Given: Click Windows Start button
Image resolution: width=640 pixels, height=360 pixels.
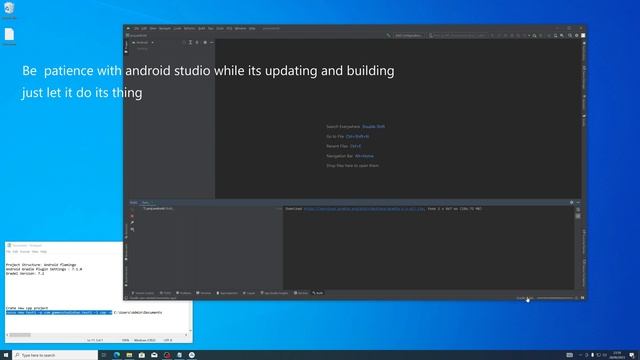Looking at the screenshot, I should click(6, 355).
